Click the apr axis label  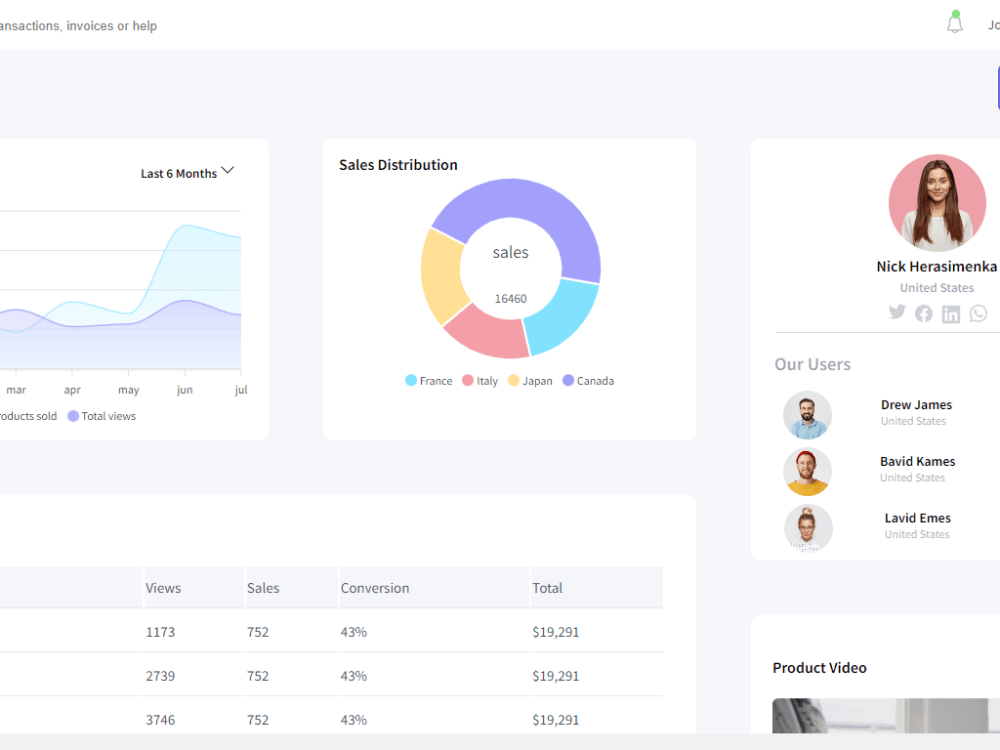72,390
